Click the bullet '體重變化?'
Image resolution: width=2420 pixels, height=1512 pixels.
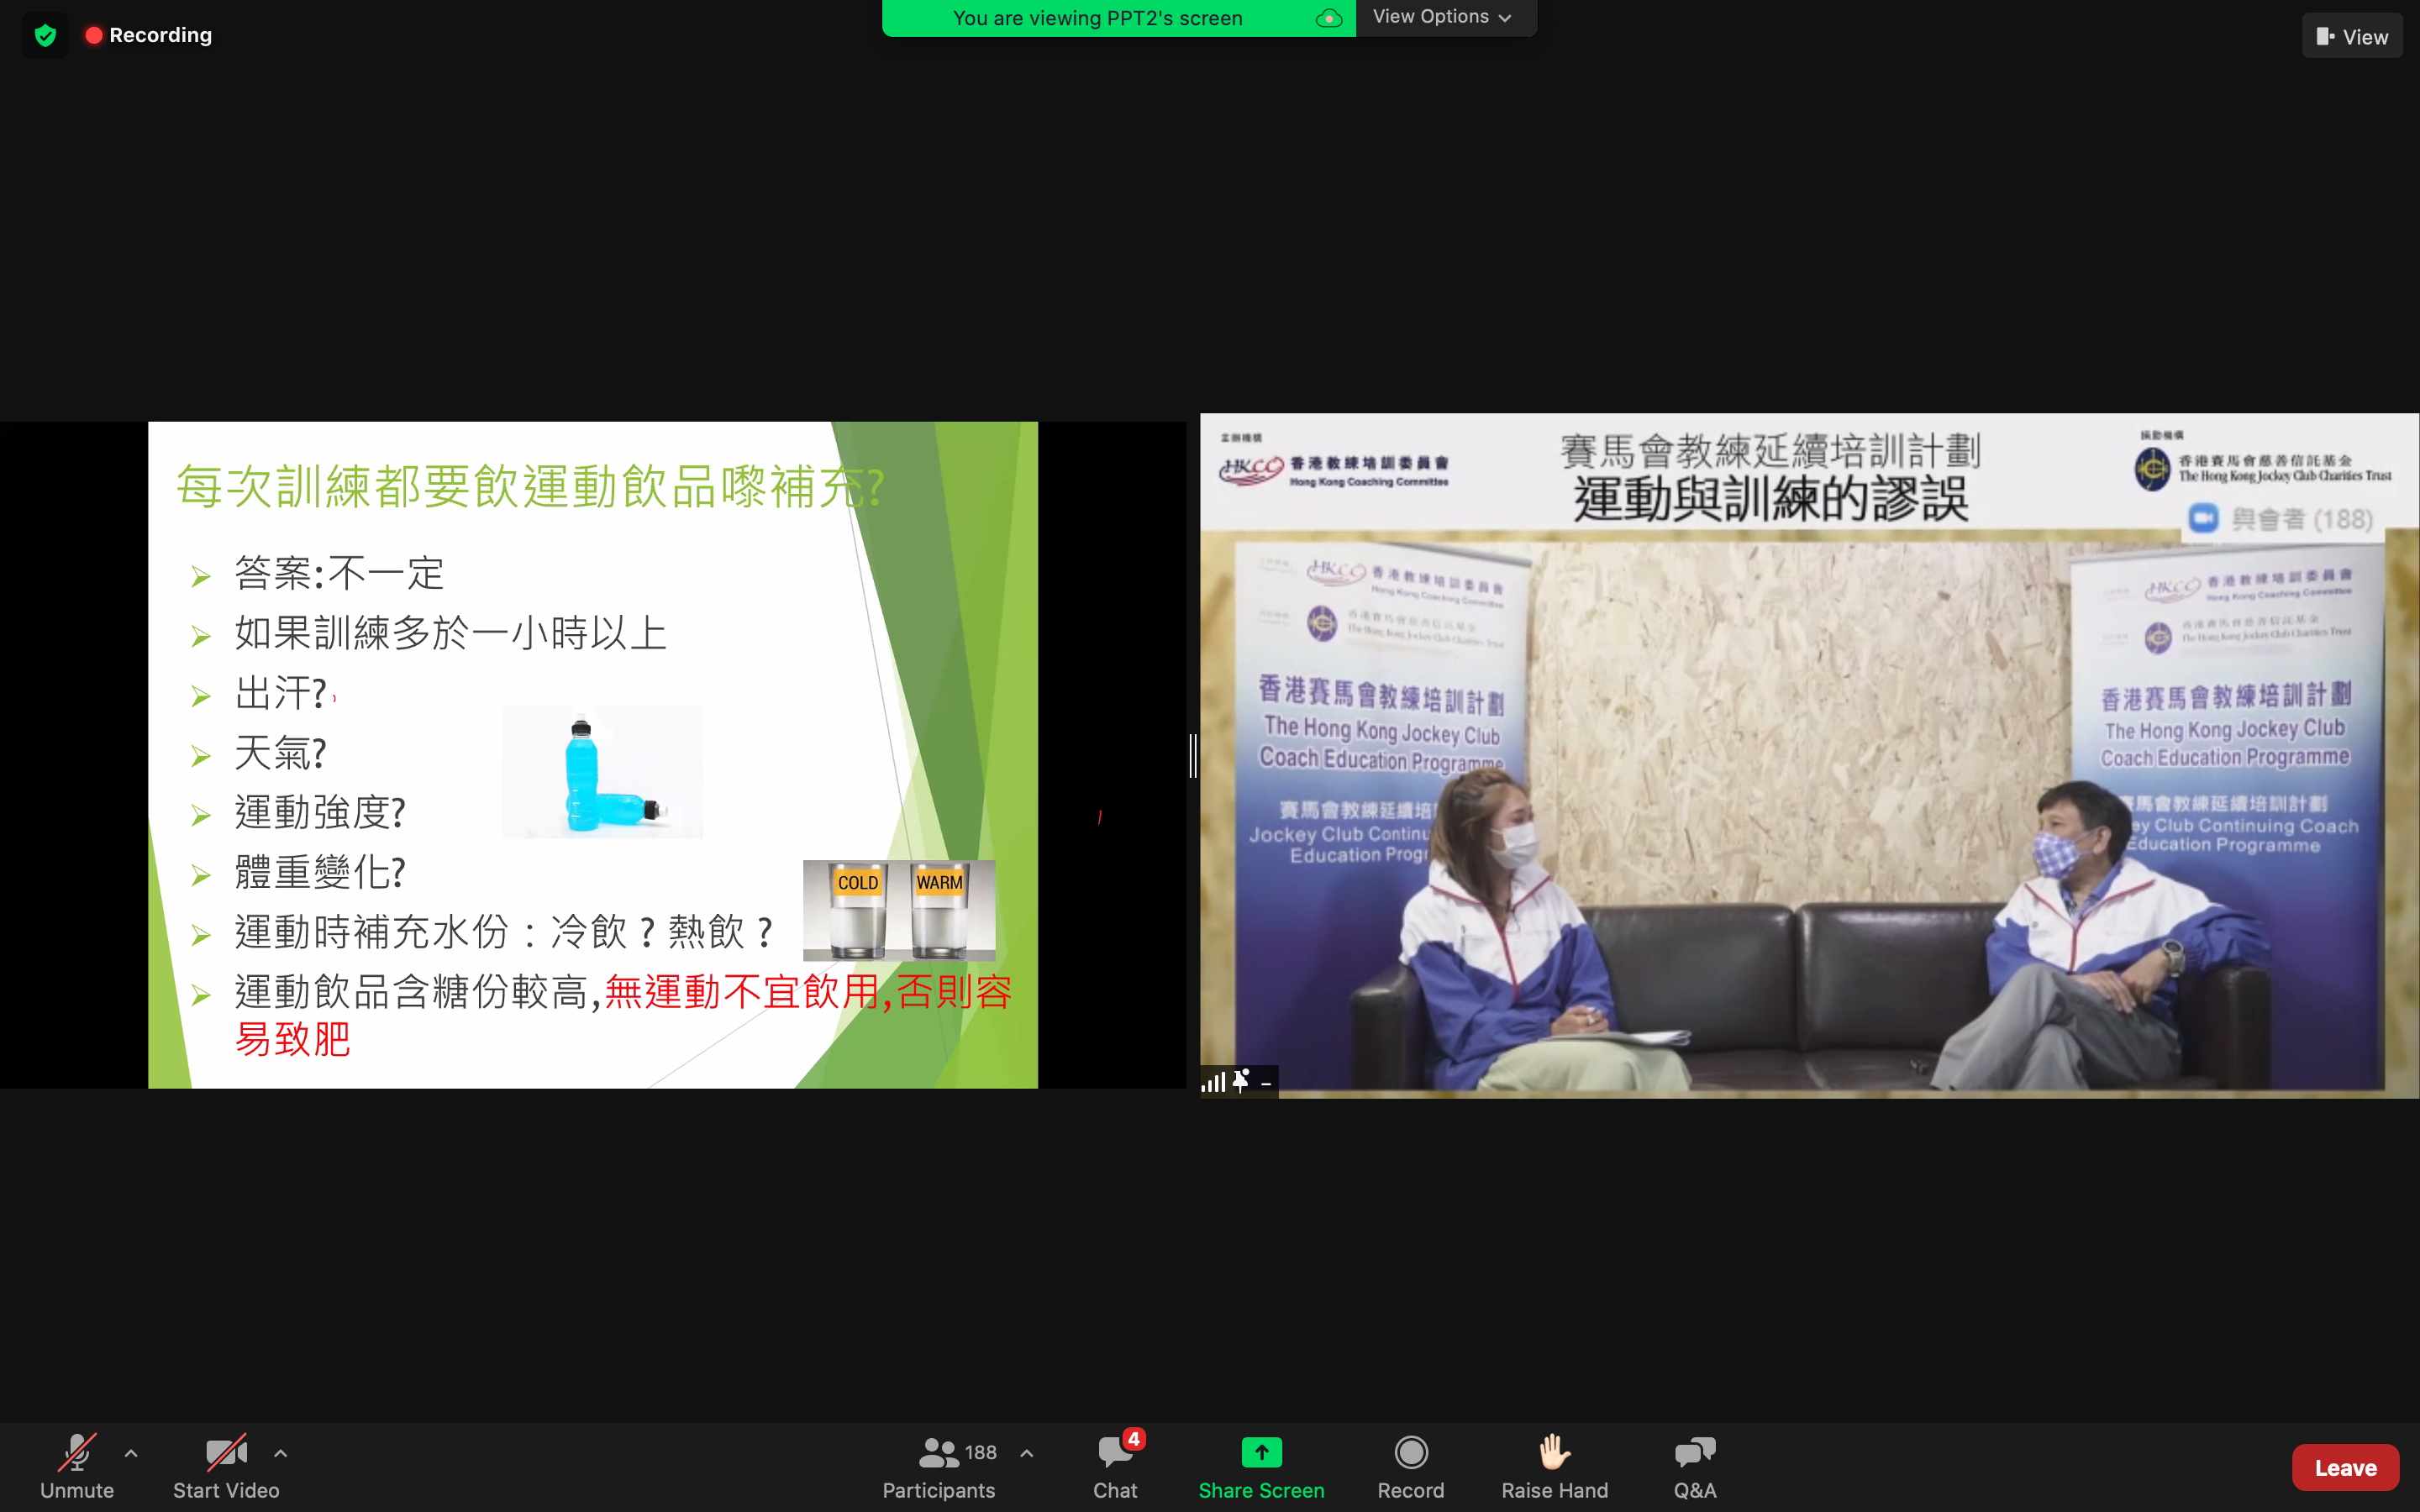[320, 872]
